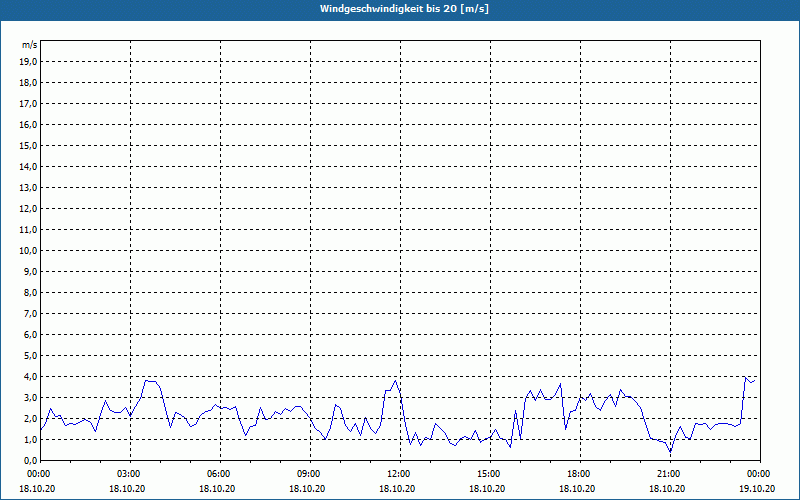Select the '9,0' y-axis label

[x=31, y=271]
